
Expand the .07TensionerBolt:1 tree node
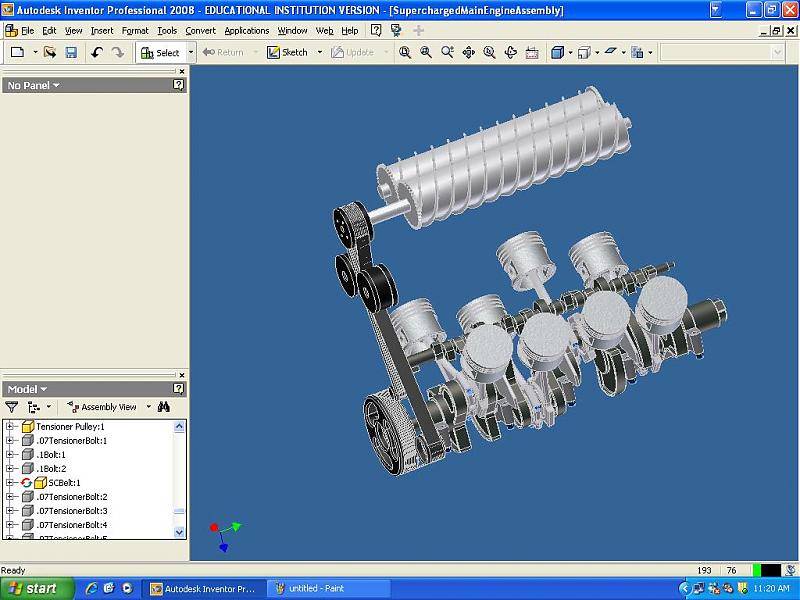click(x=10, y=440)
